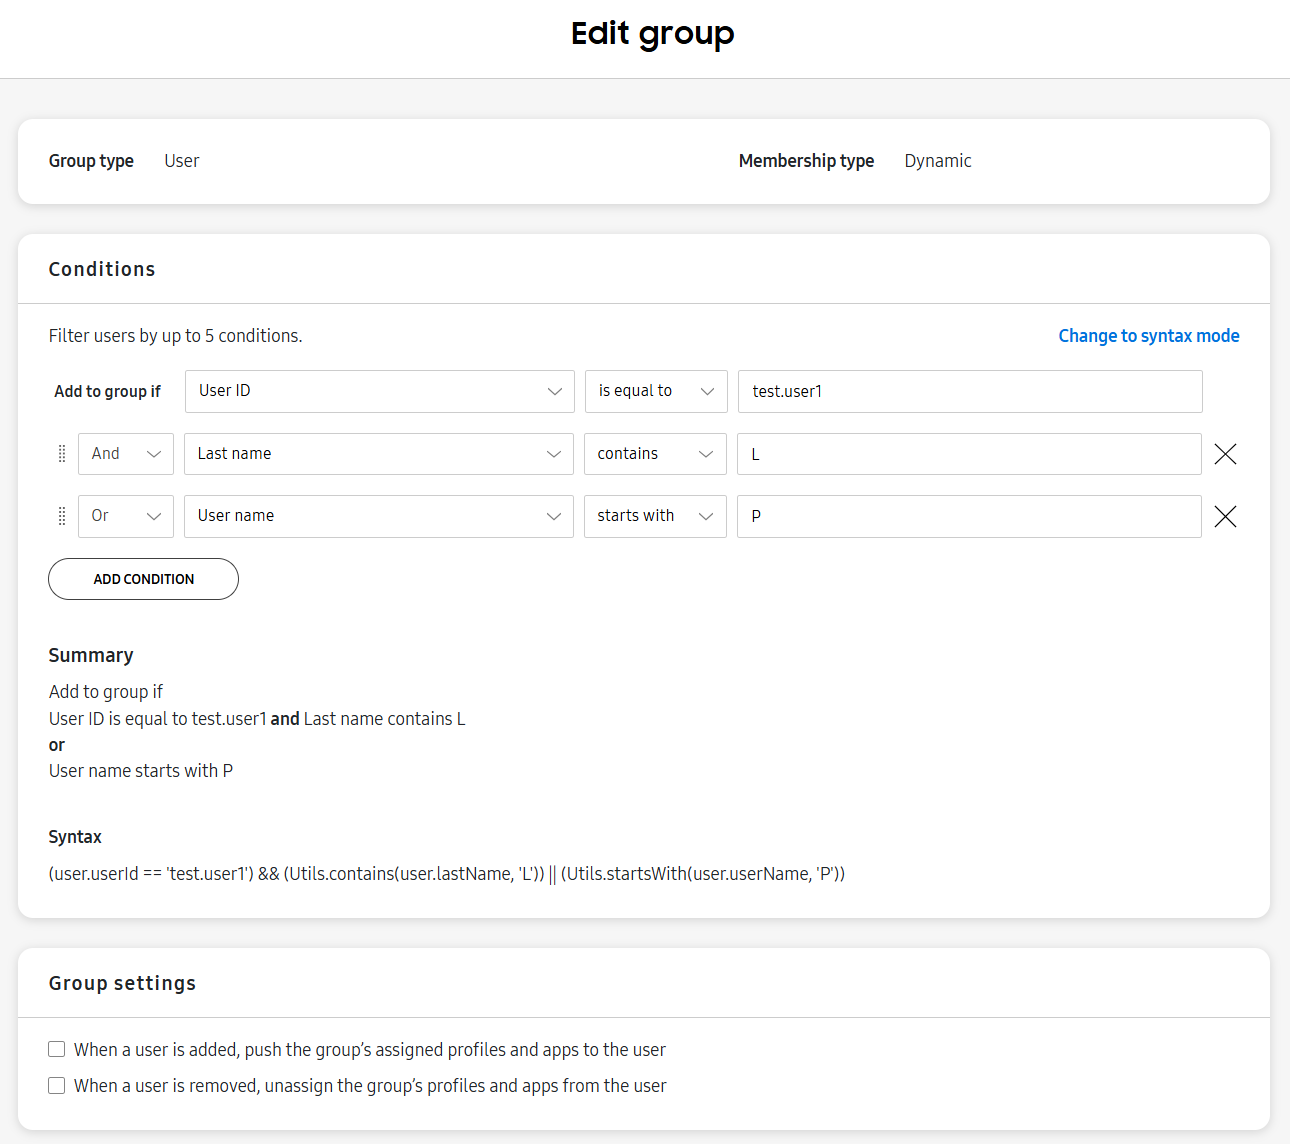Enable pushing profiles when user is added
The image size is (1290, 1144).
(57, 1049)
